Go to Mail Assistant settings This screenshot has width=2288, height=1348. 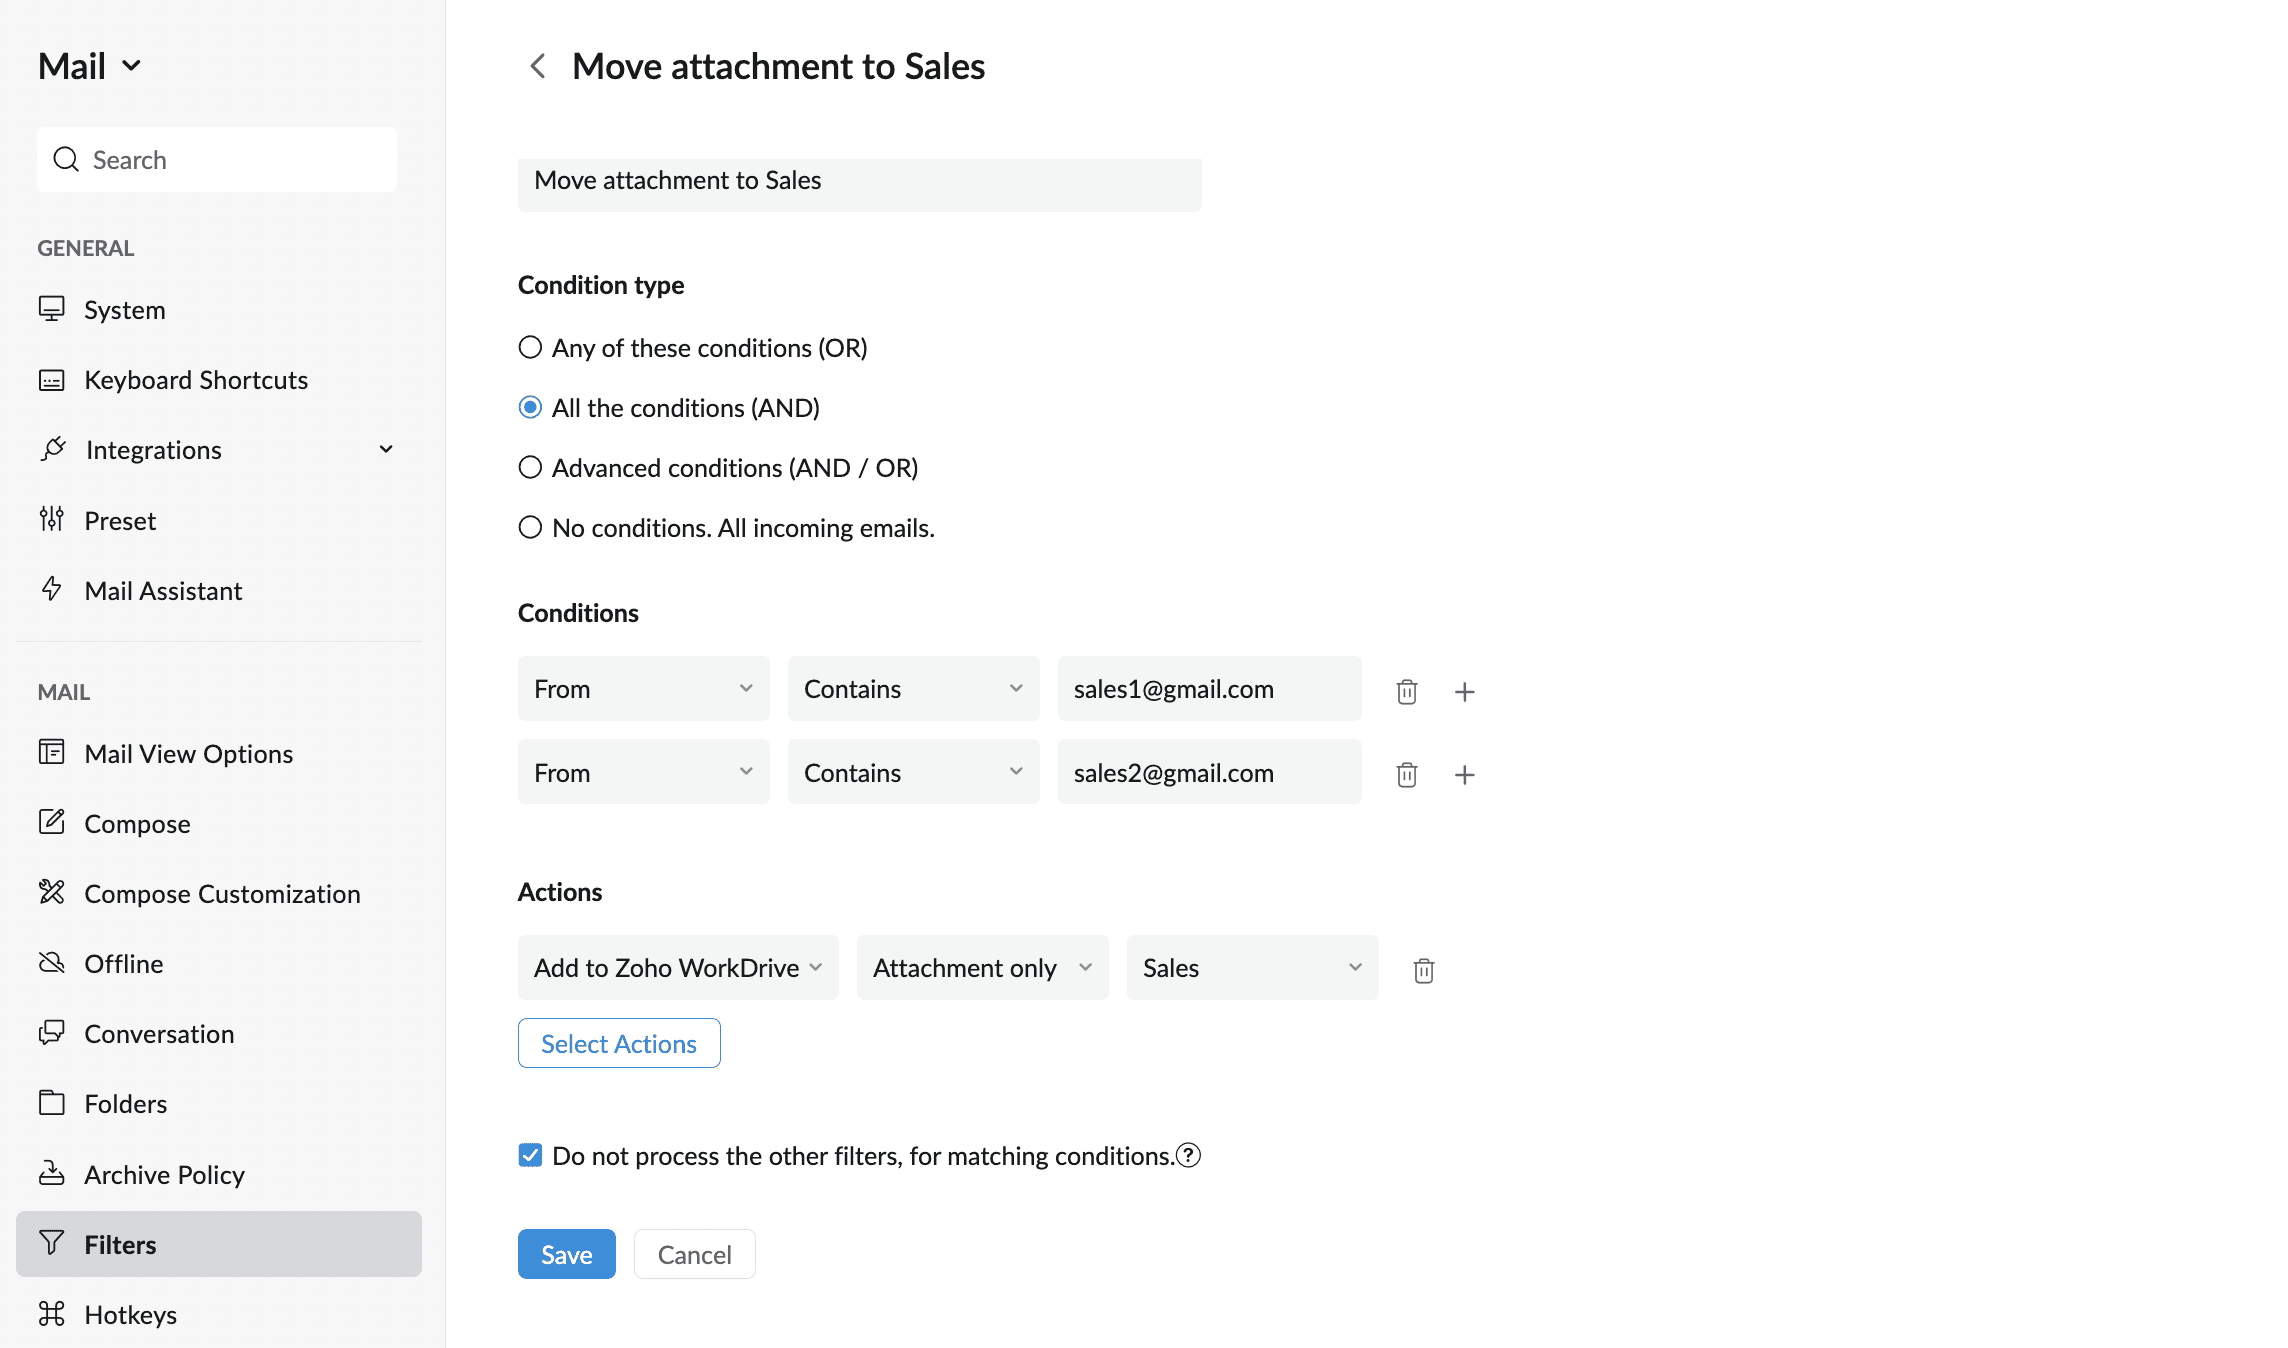163,590
